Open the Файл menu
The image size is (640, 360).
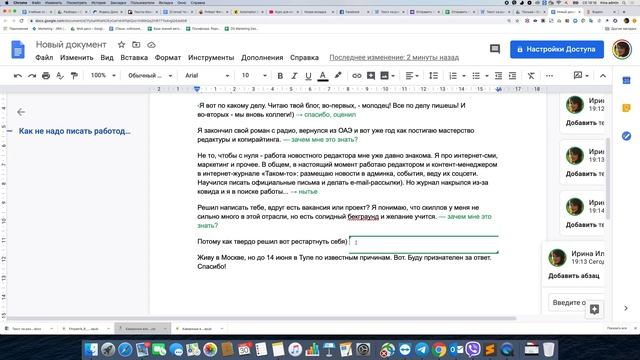[x=44, y=58]
